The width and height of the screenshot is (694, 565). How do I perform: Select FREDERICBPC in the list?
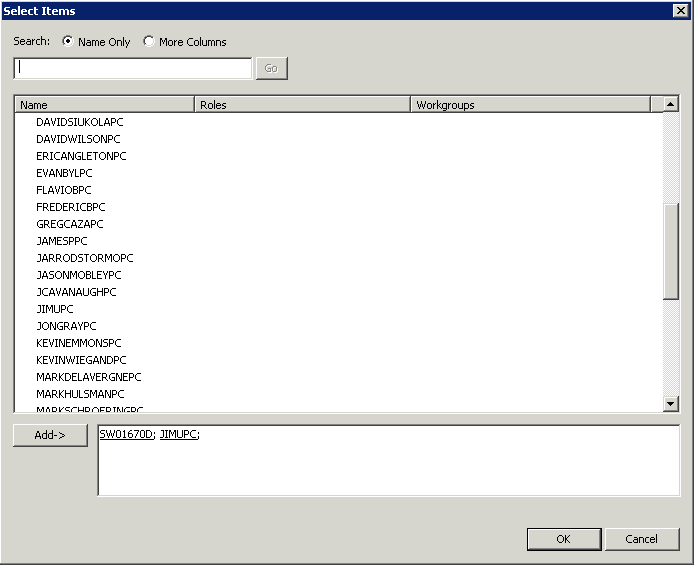tap(71, 207)
